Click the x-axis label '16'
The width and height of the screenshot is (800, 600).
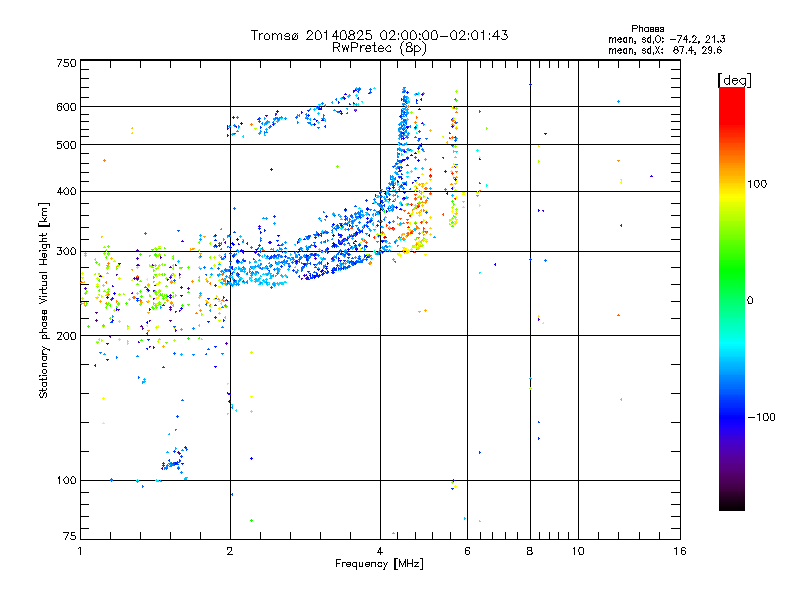tap(680, 551)
